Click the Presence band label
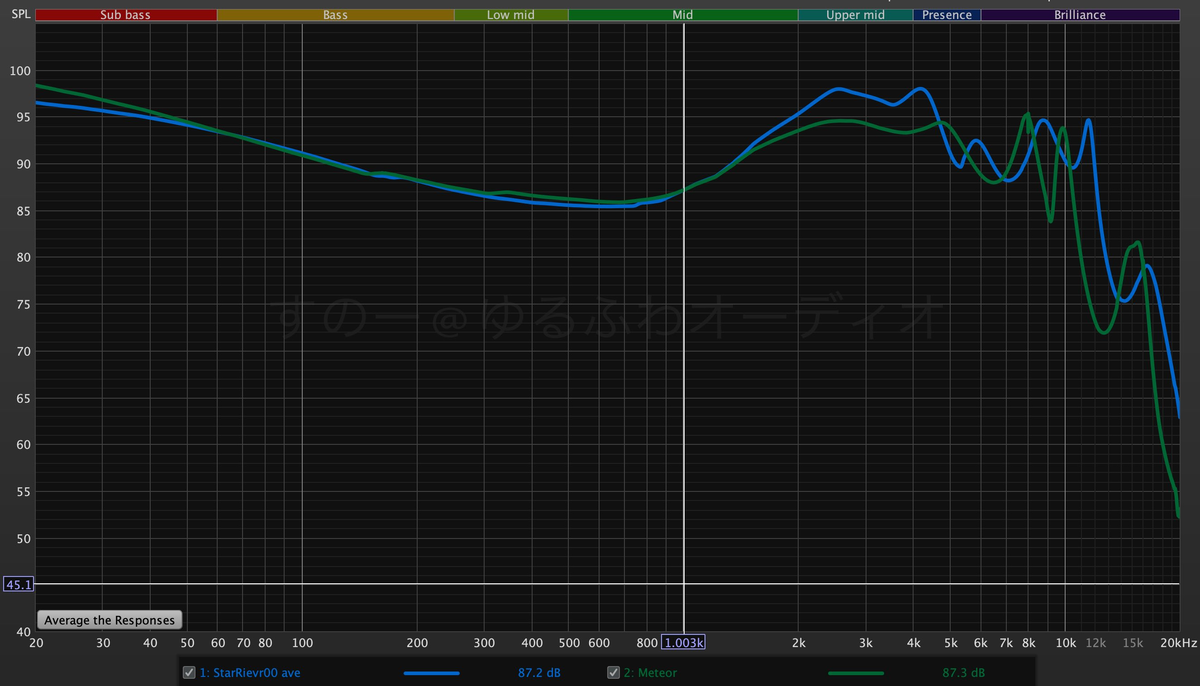This screenshot has width=1200, height=686. click(x=947, y=15)
